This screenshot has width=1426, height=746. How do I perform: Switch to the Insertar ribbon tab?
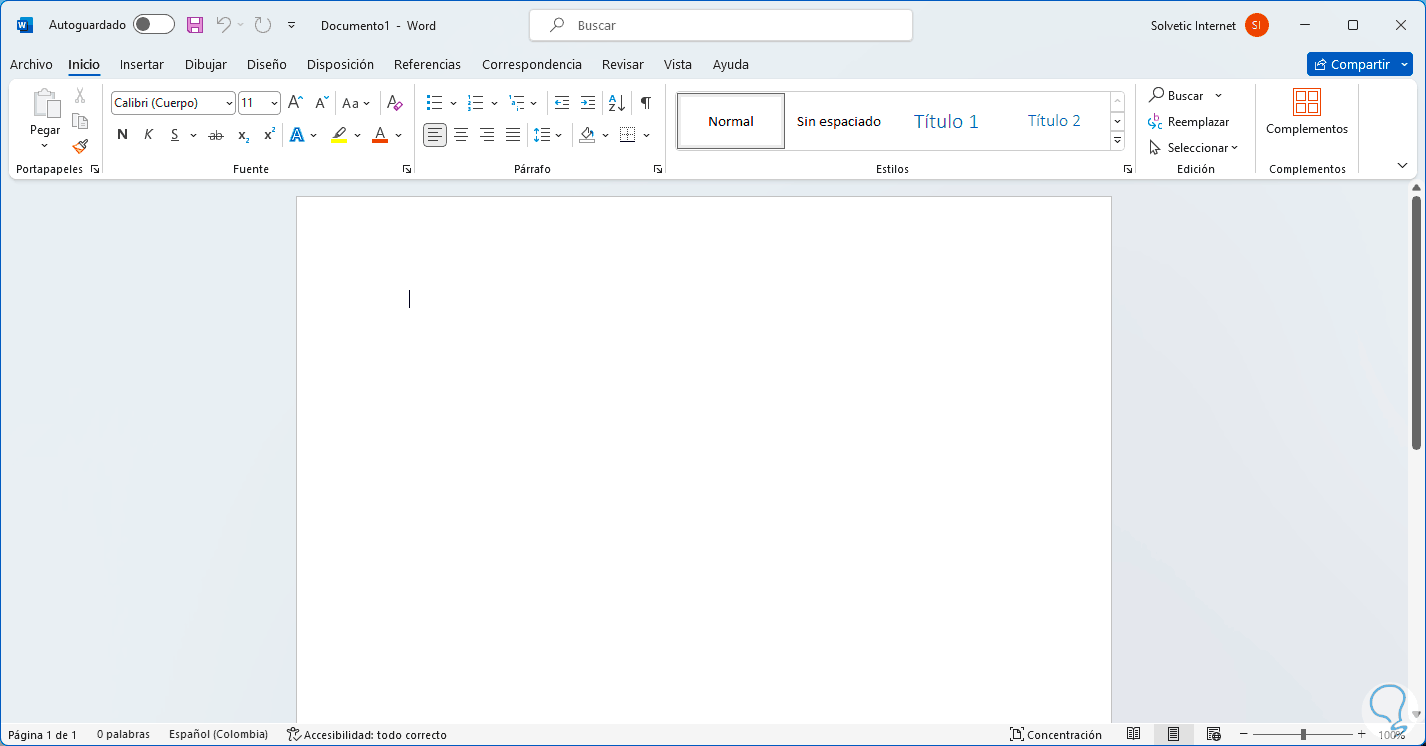click(x=141, y=64)
